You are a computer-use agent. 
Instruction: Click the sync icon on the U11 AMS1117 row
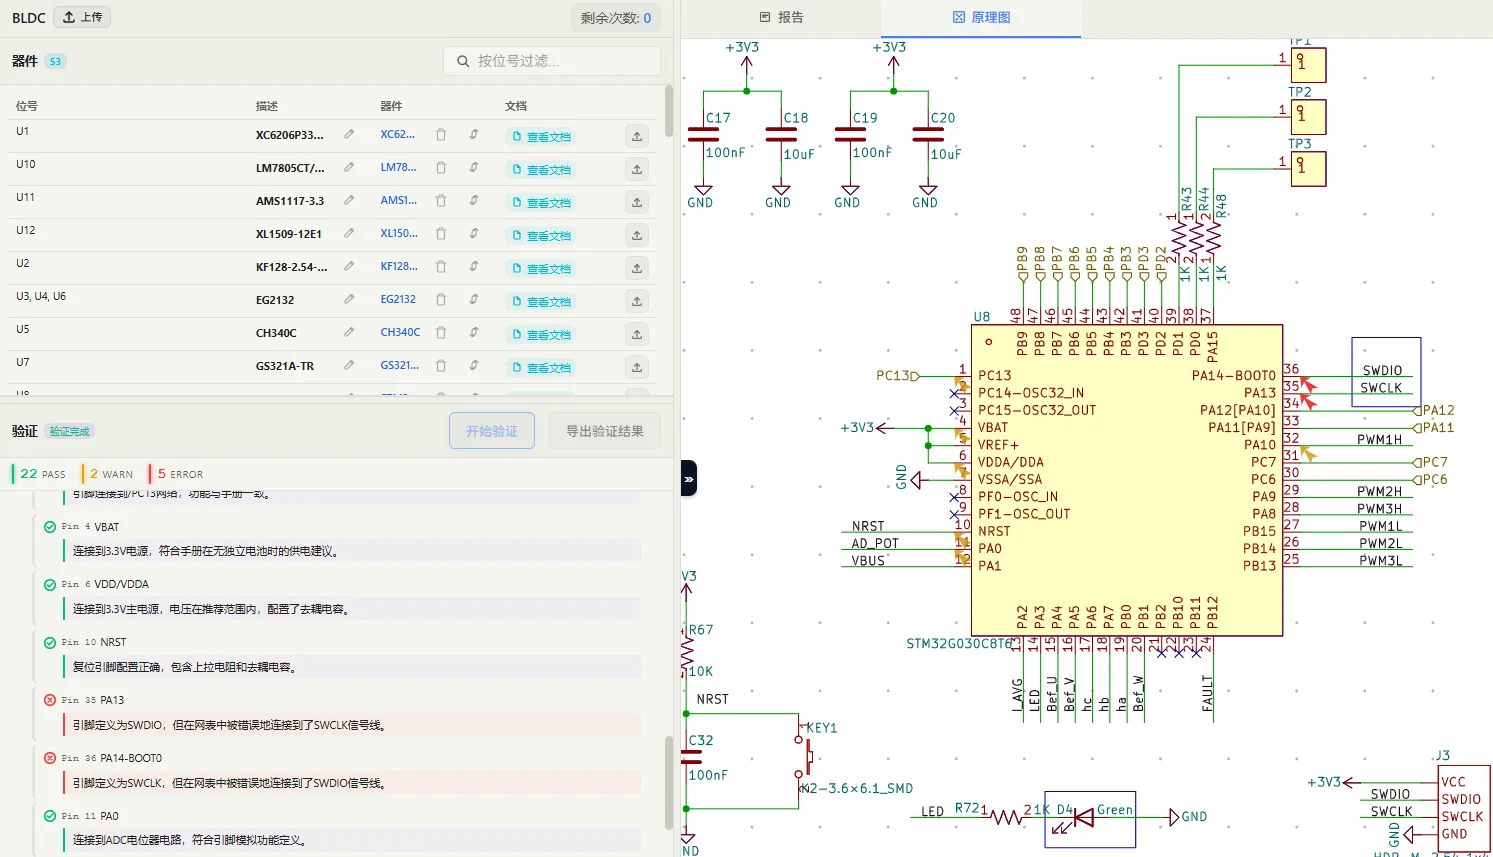point(473,201)
